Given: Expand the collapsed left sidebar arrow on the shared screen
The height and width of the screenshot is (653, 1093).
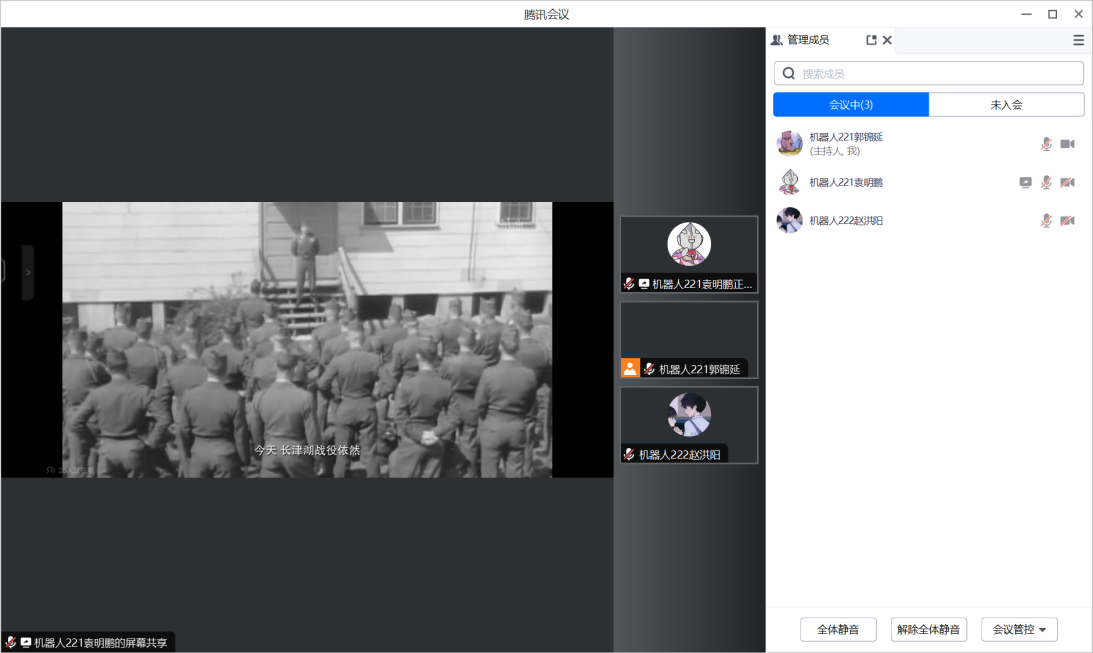Looking at the screenshot, I should [x=27, y=272].
